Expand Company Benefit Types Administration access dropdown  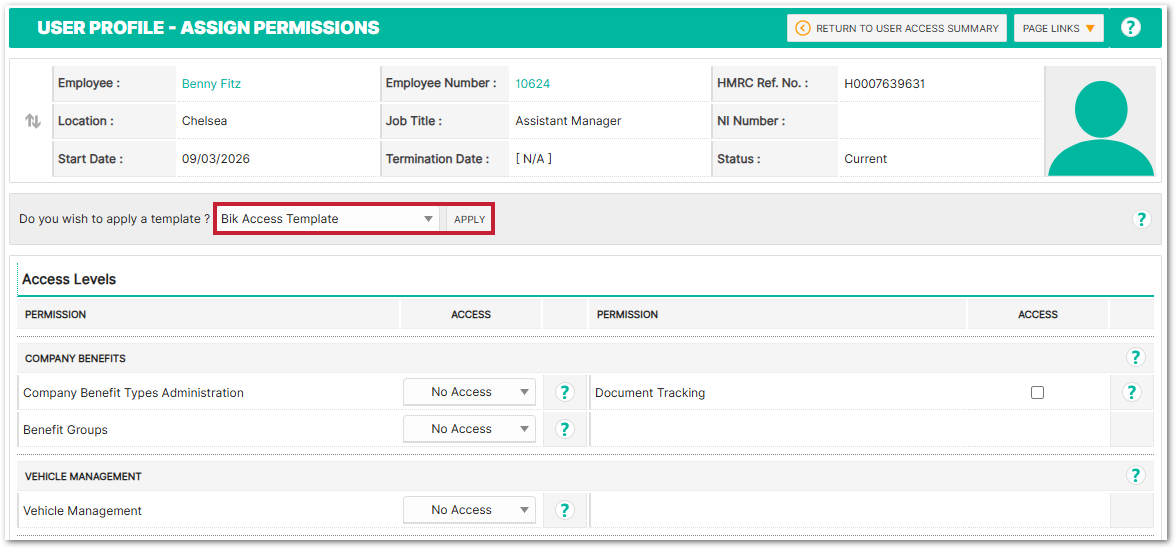coord(469,392)
